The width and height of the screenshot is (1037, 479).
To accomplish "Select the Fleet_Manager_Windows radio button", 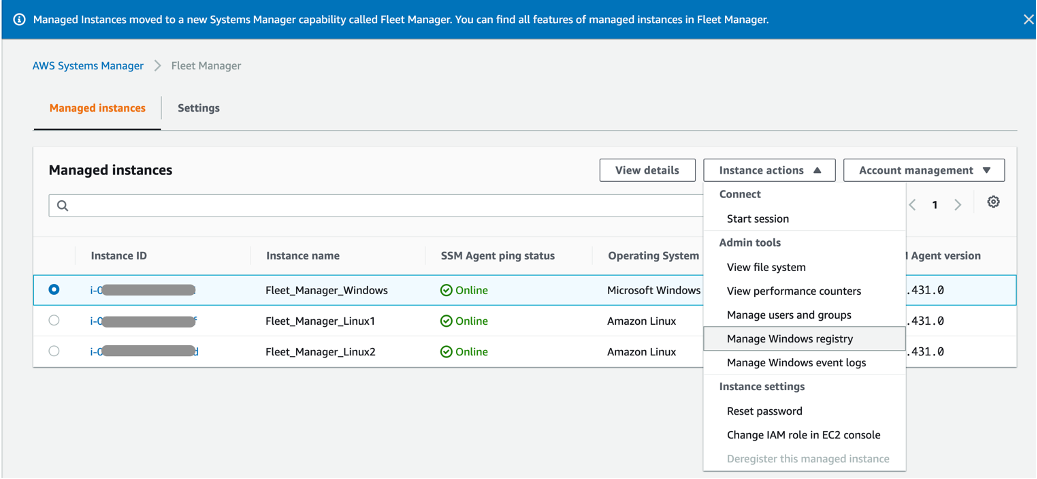I will [x=54, y=290].
